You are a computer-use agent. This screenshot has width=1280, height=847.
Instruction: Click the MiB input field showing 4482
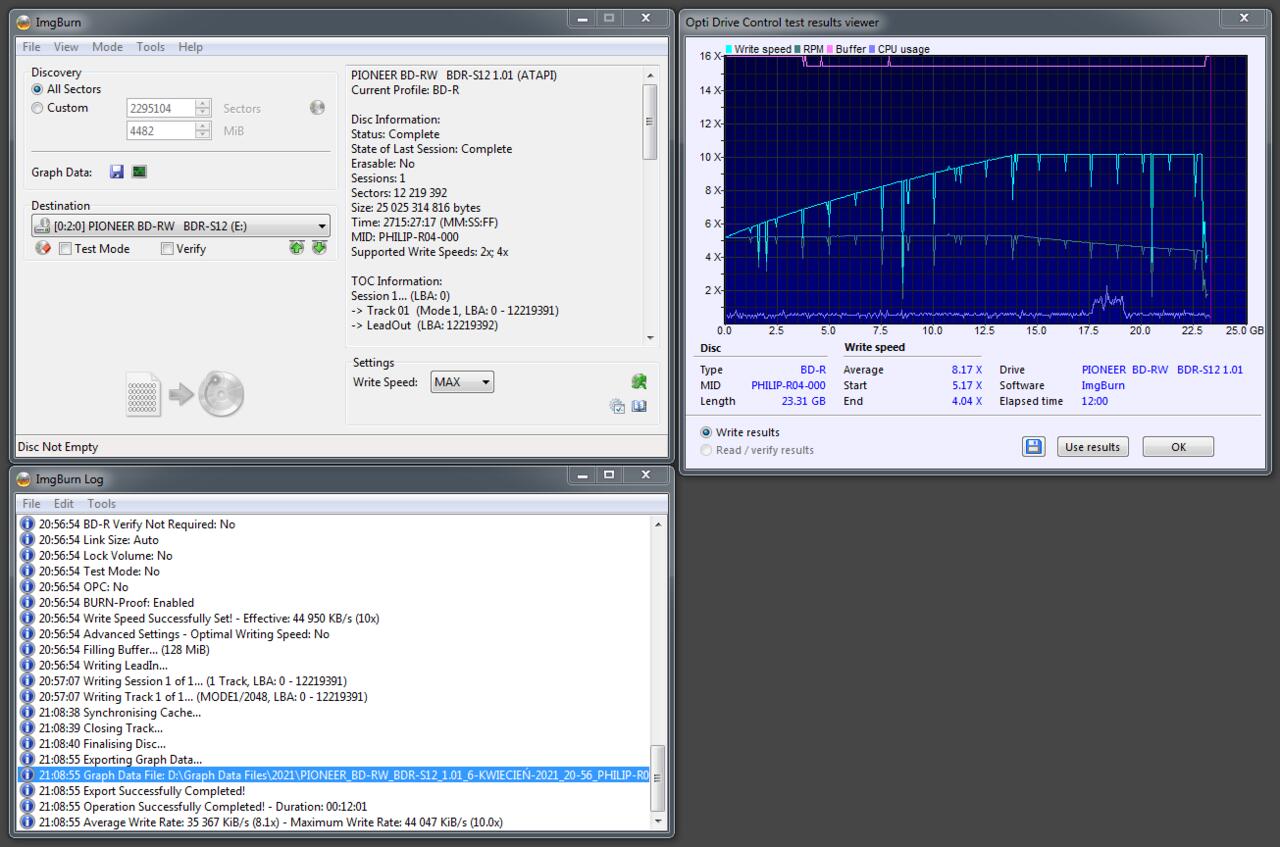tap(161, 130)
